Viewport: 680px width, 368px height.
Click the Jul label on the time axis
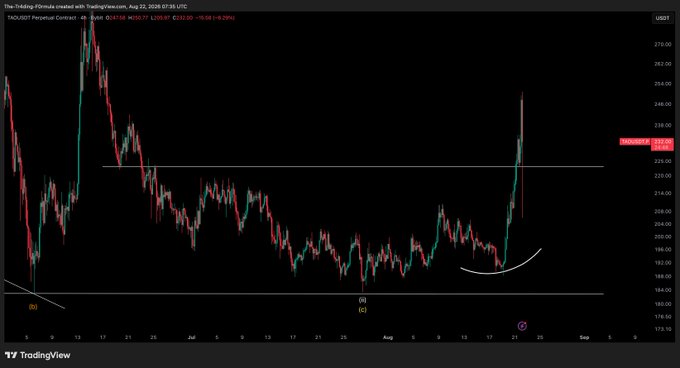192,337
